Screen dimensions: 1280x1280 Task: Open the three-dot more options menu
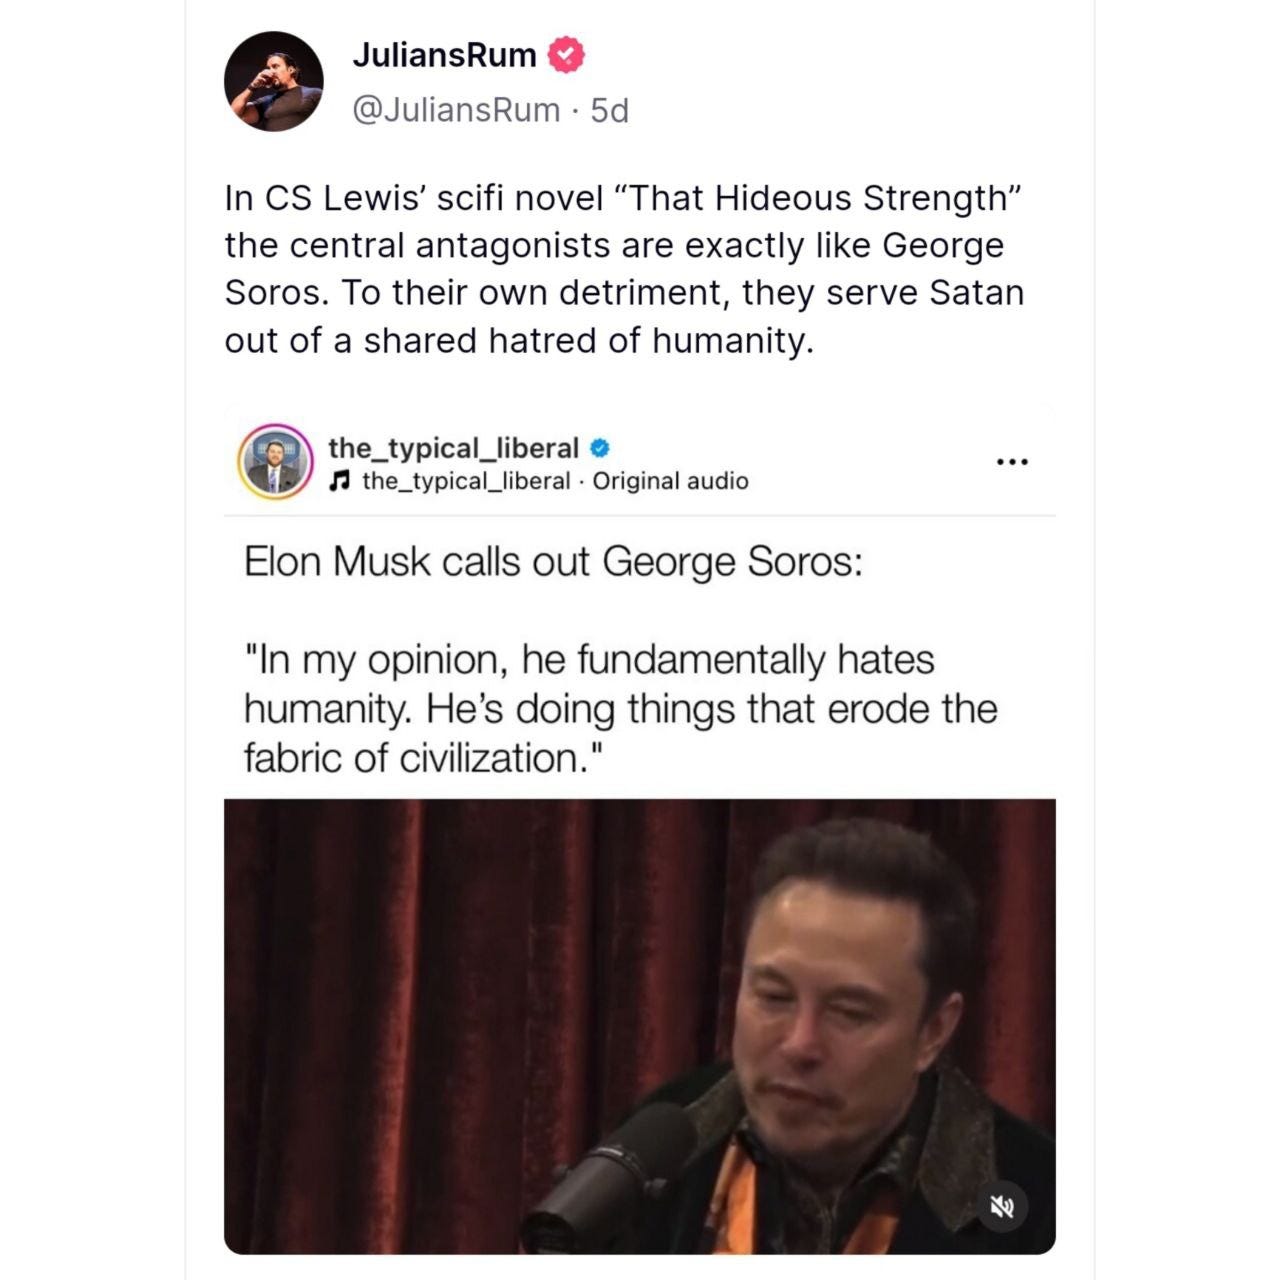[1012, 461]
